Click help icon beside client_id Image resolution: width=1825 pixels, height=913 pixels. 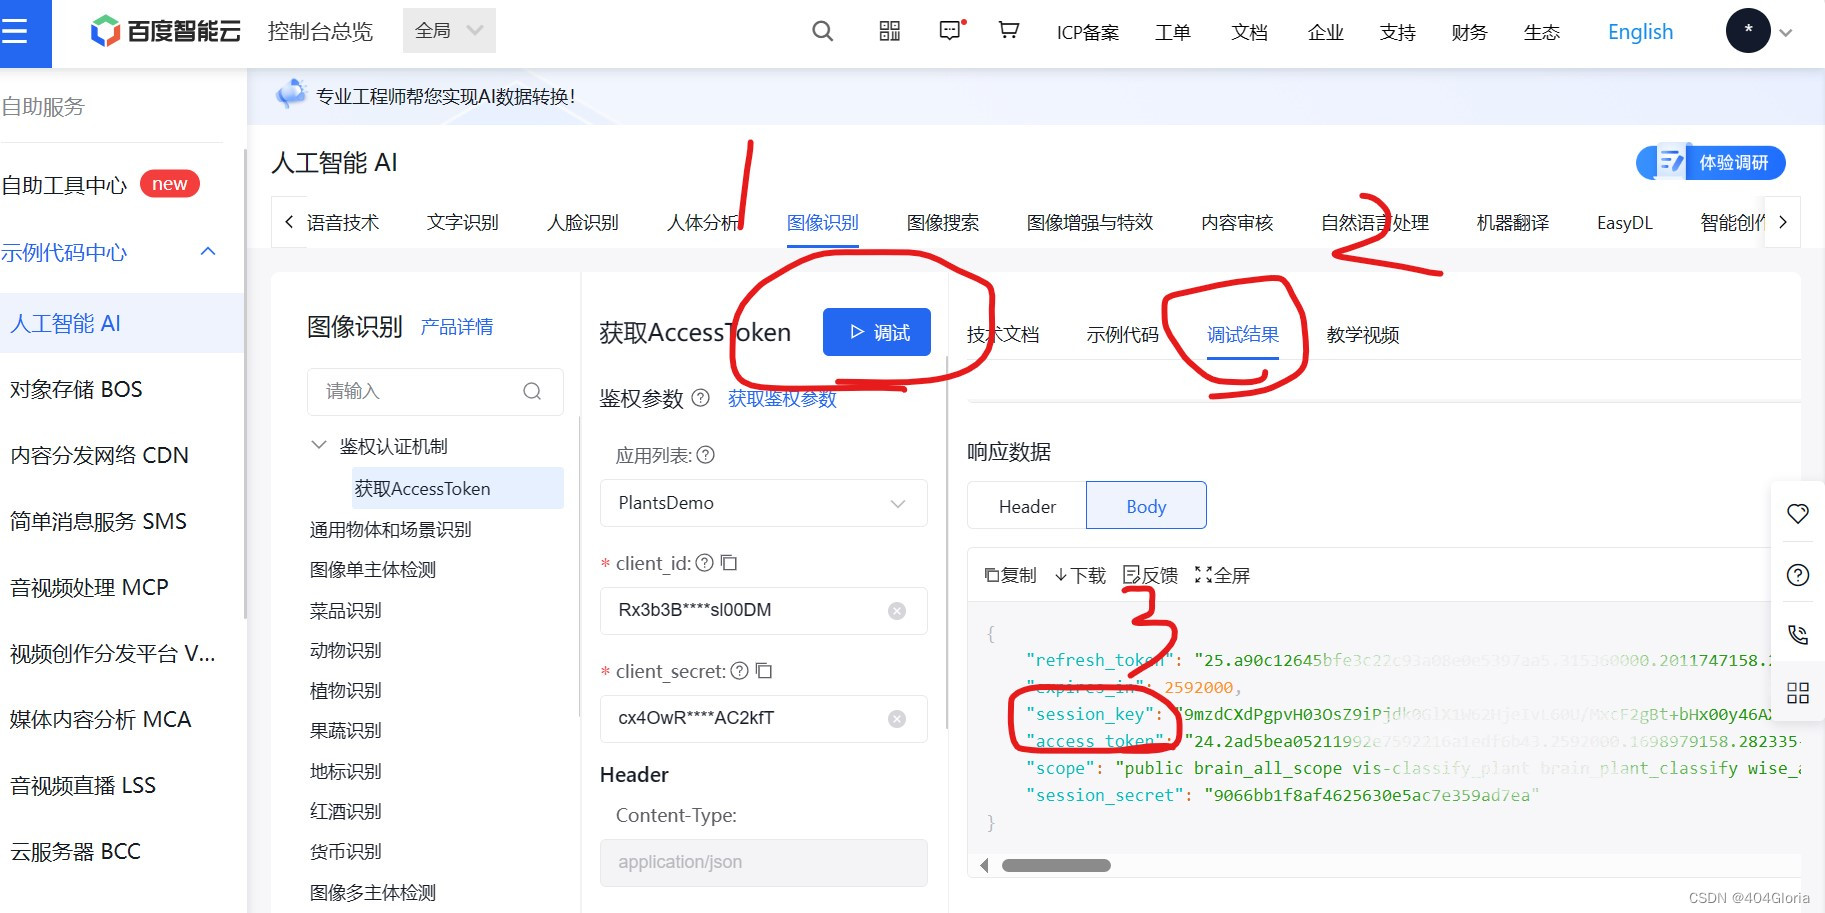(x=704, y=563)
